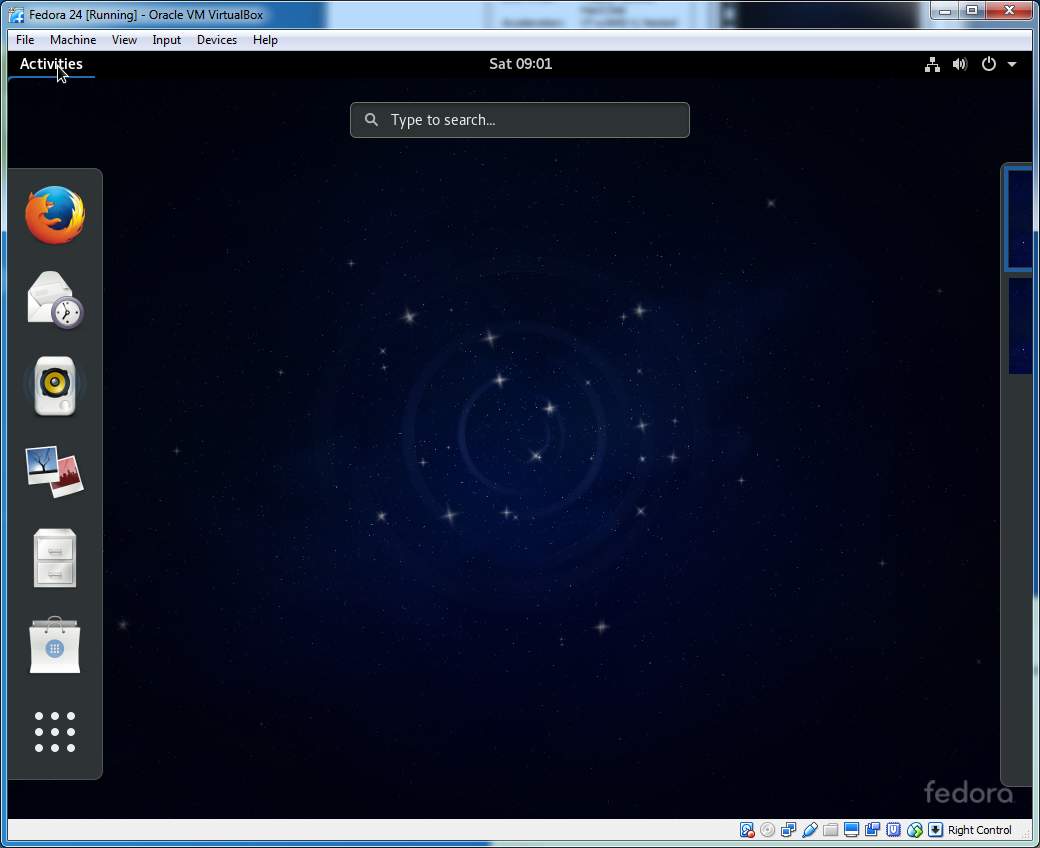Click the mouse integration status icon
1040x848 pixels.
tap(915, 830)
